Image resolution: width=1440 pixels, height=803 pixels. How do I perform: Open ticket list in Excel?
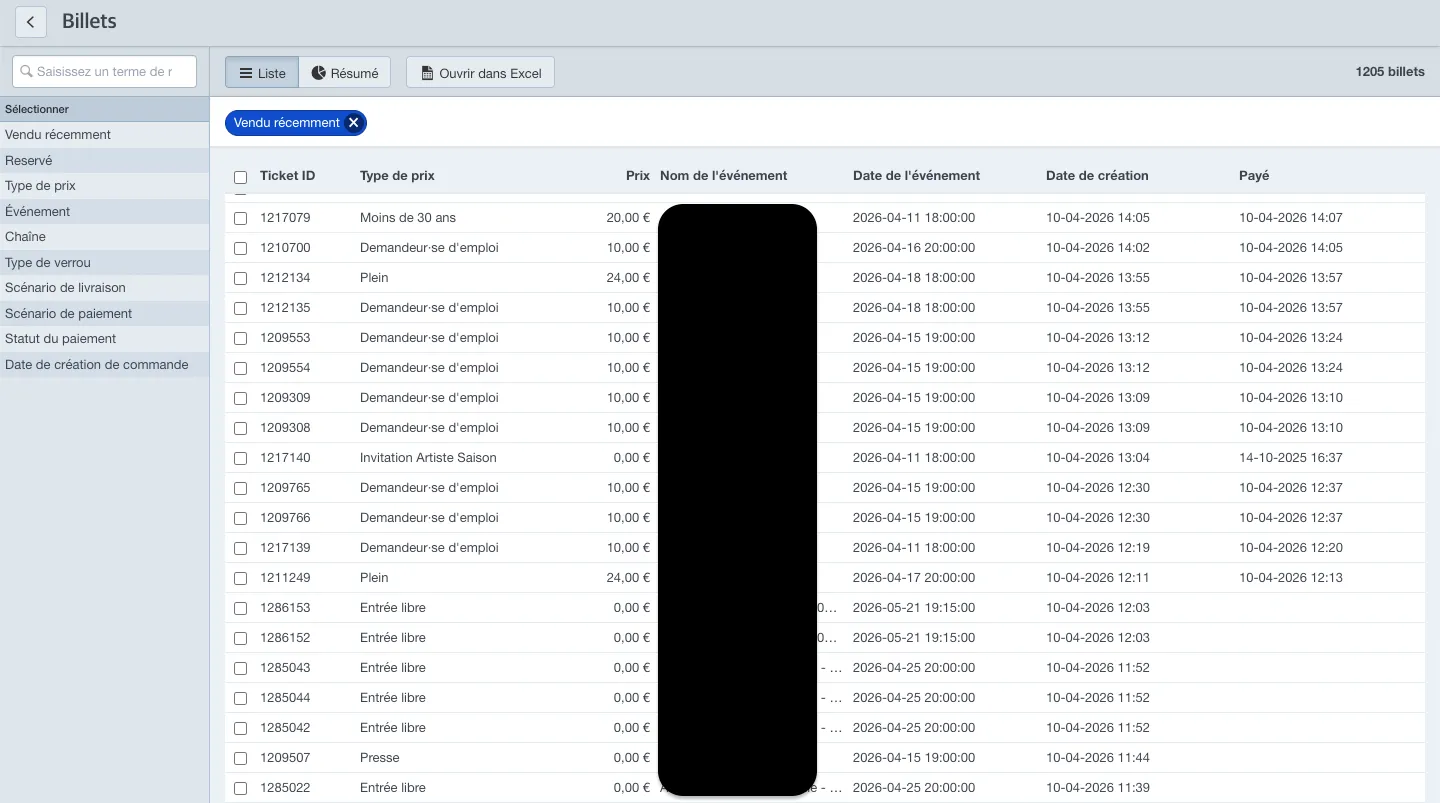[480, 73]
